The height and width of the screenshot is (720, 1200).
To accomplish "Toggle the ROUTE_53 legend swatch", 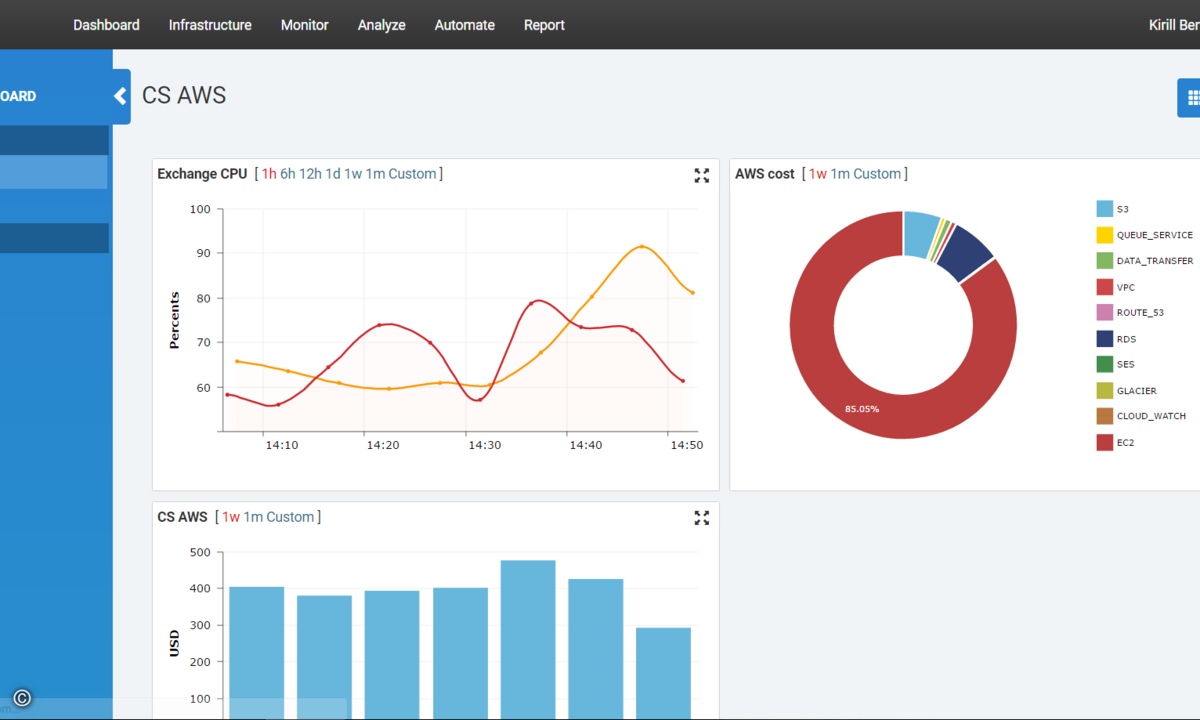I will point(1105,313).
